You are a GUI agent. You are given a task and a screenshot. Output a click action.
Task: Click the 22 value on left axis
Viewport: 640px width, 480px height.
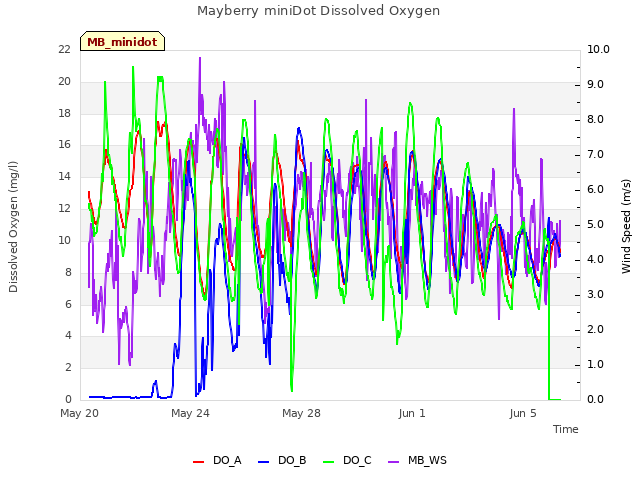click(64, 49)
